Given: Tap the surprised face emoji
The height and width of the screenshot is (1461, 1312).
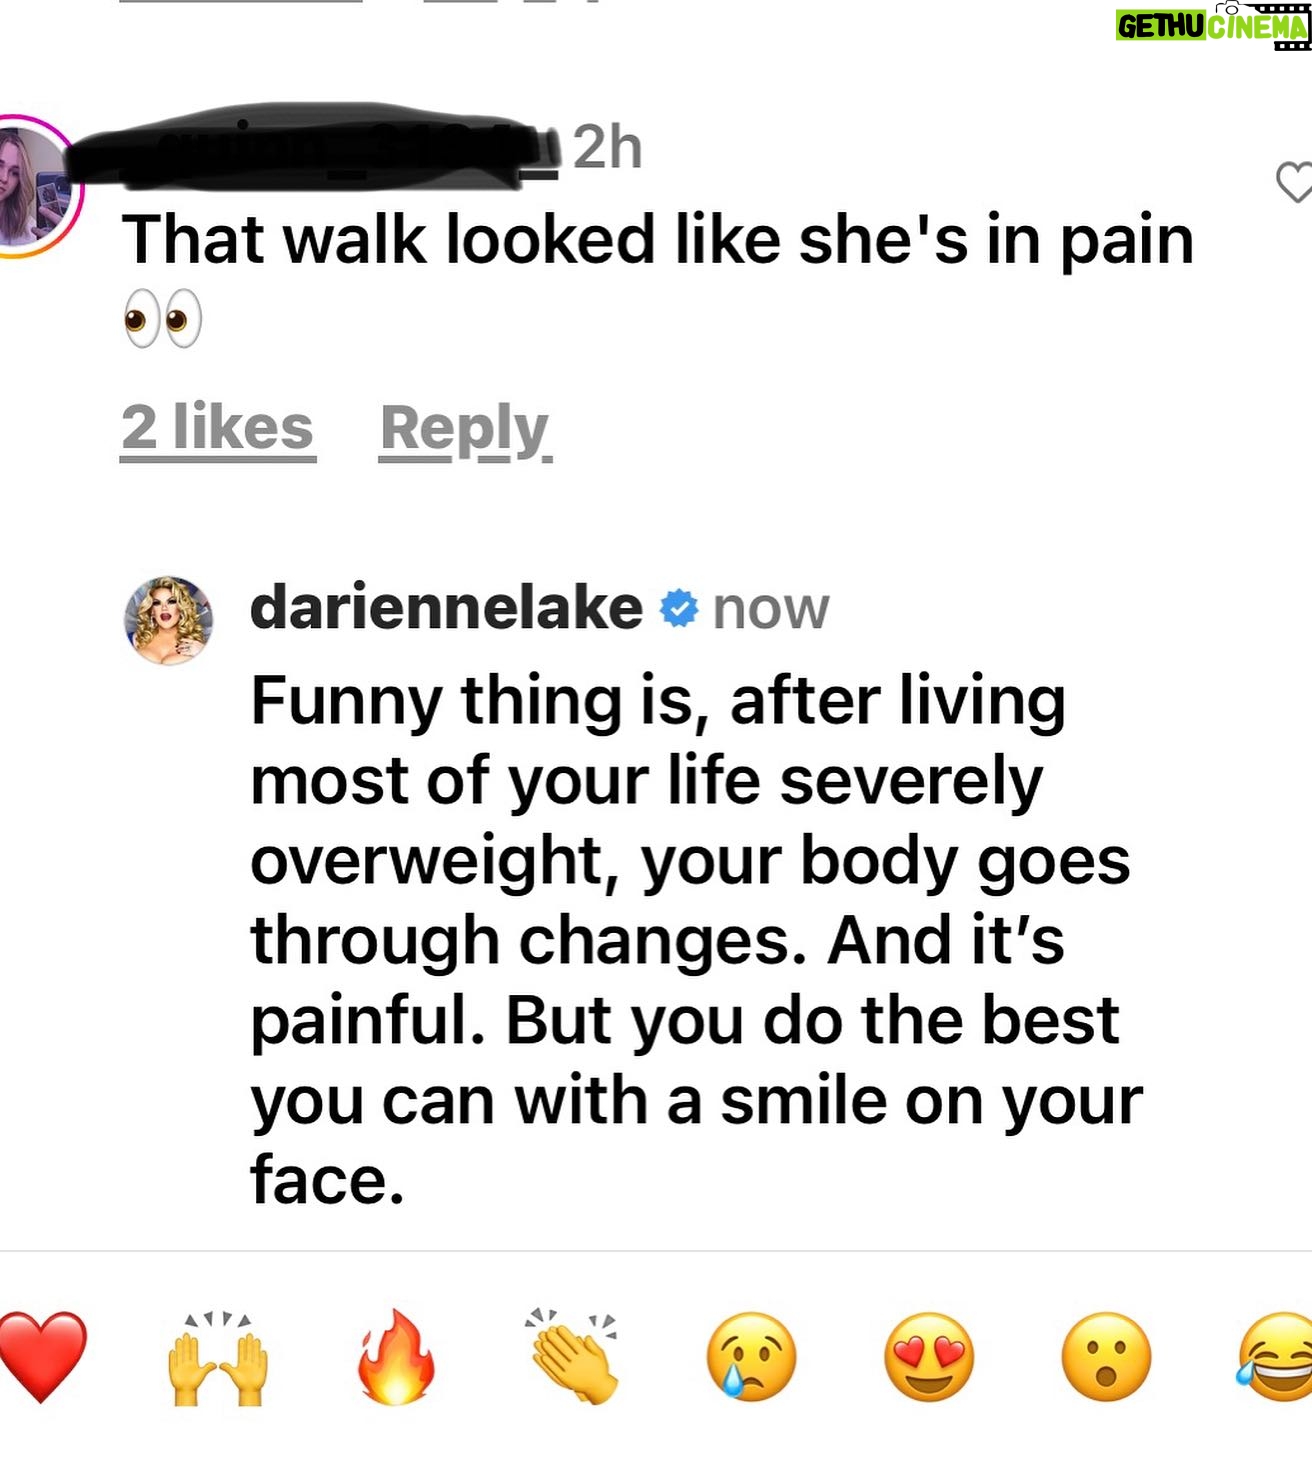Looking at the screenshot, I should pos(1106,1357).
